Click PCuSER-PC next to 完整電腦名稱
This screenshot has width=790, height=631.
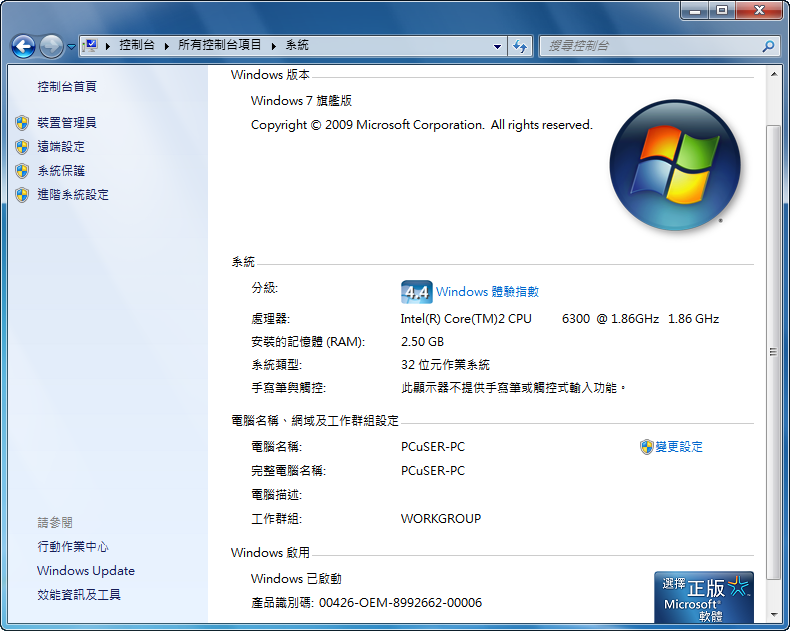click(433, 471)
